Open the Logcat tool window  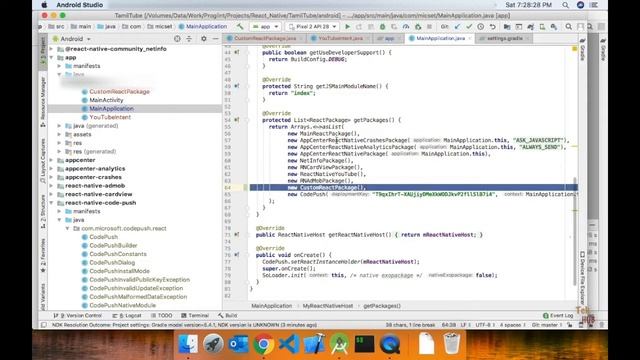[x=127, y=316]
